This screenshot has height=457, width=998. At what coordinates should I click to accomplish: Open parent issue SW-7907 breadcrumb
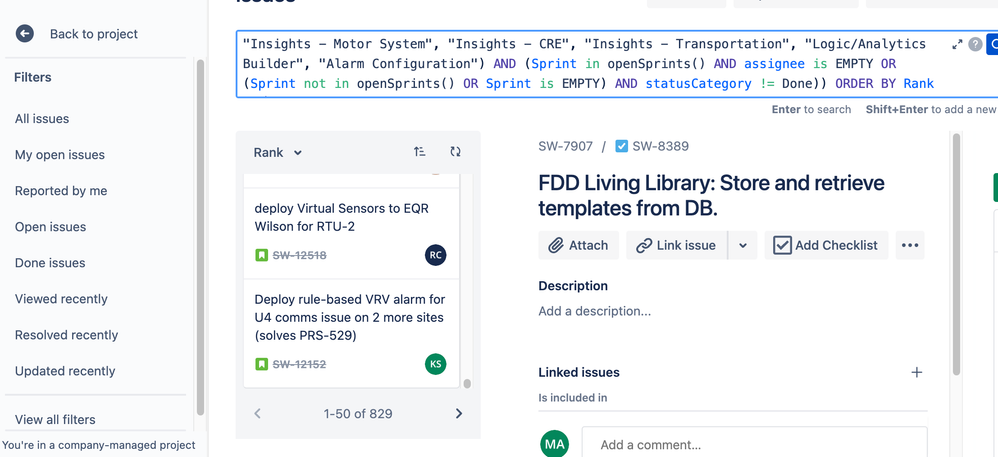[x=565, y=146]
